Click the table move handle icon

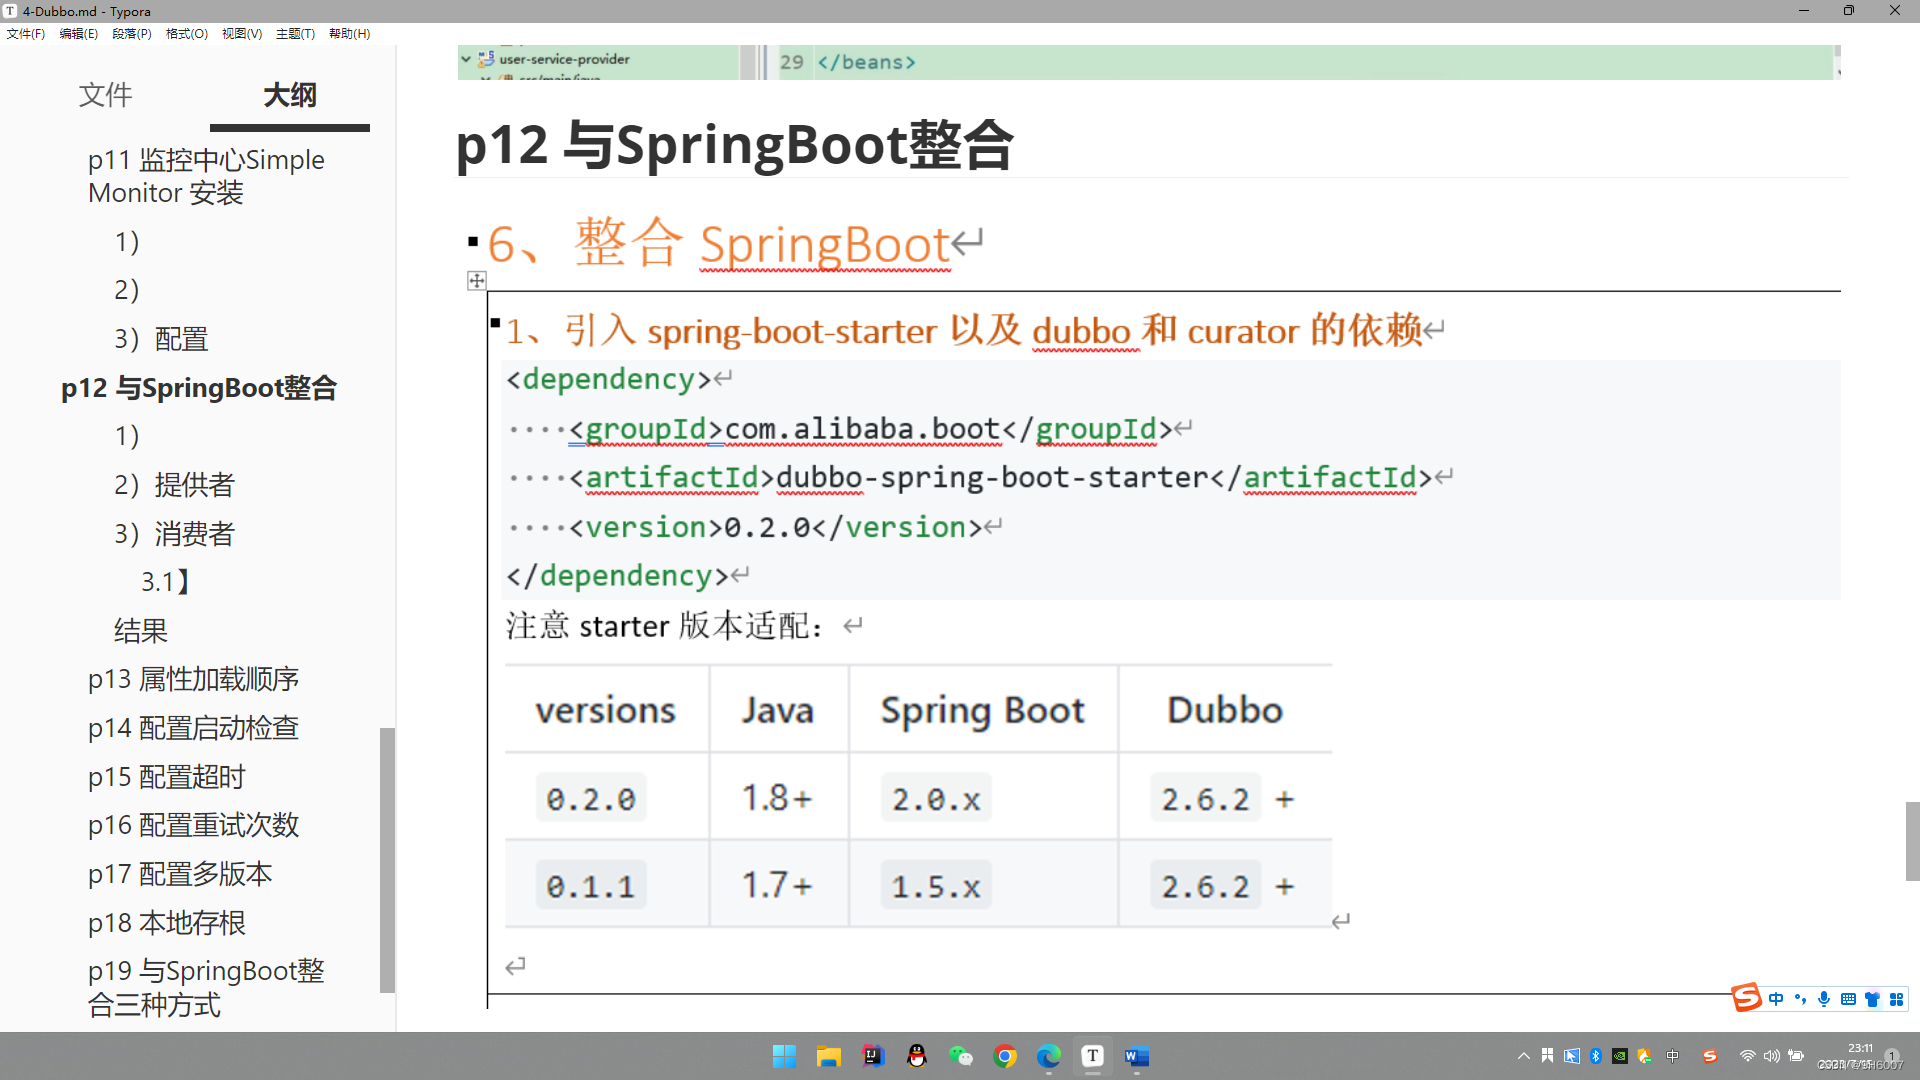pyautogui.click(x=477, y=281)
